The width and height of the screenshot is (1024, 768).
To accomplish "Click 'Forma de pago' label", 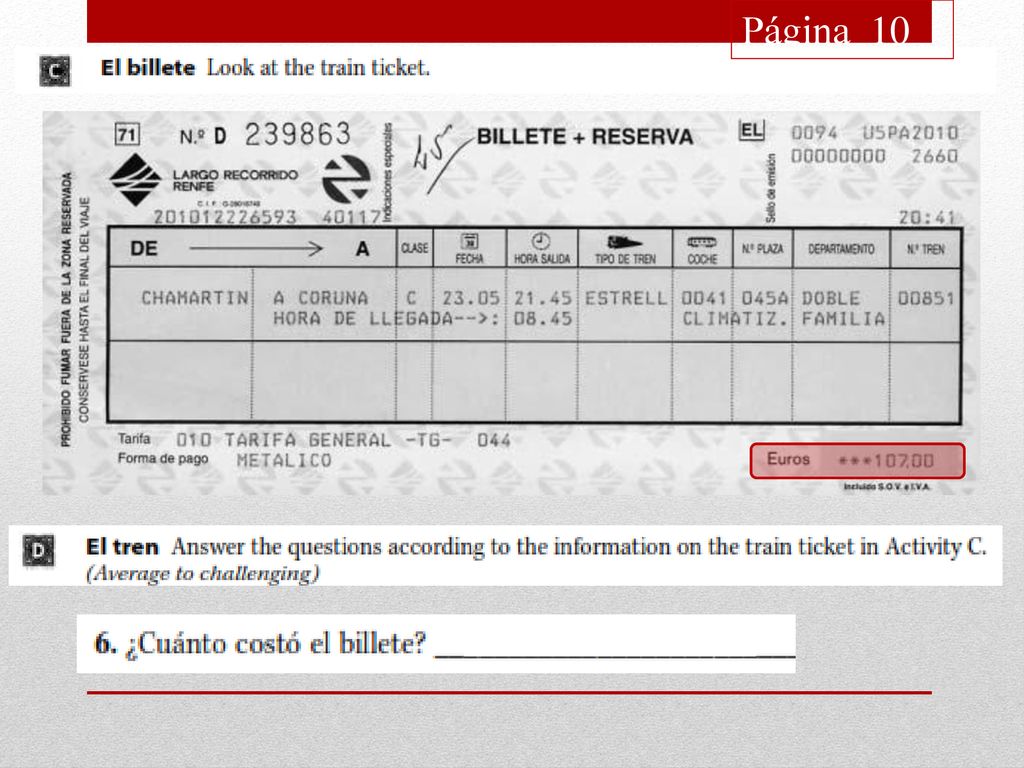I will (163, 458).
